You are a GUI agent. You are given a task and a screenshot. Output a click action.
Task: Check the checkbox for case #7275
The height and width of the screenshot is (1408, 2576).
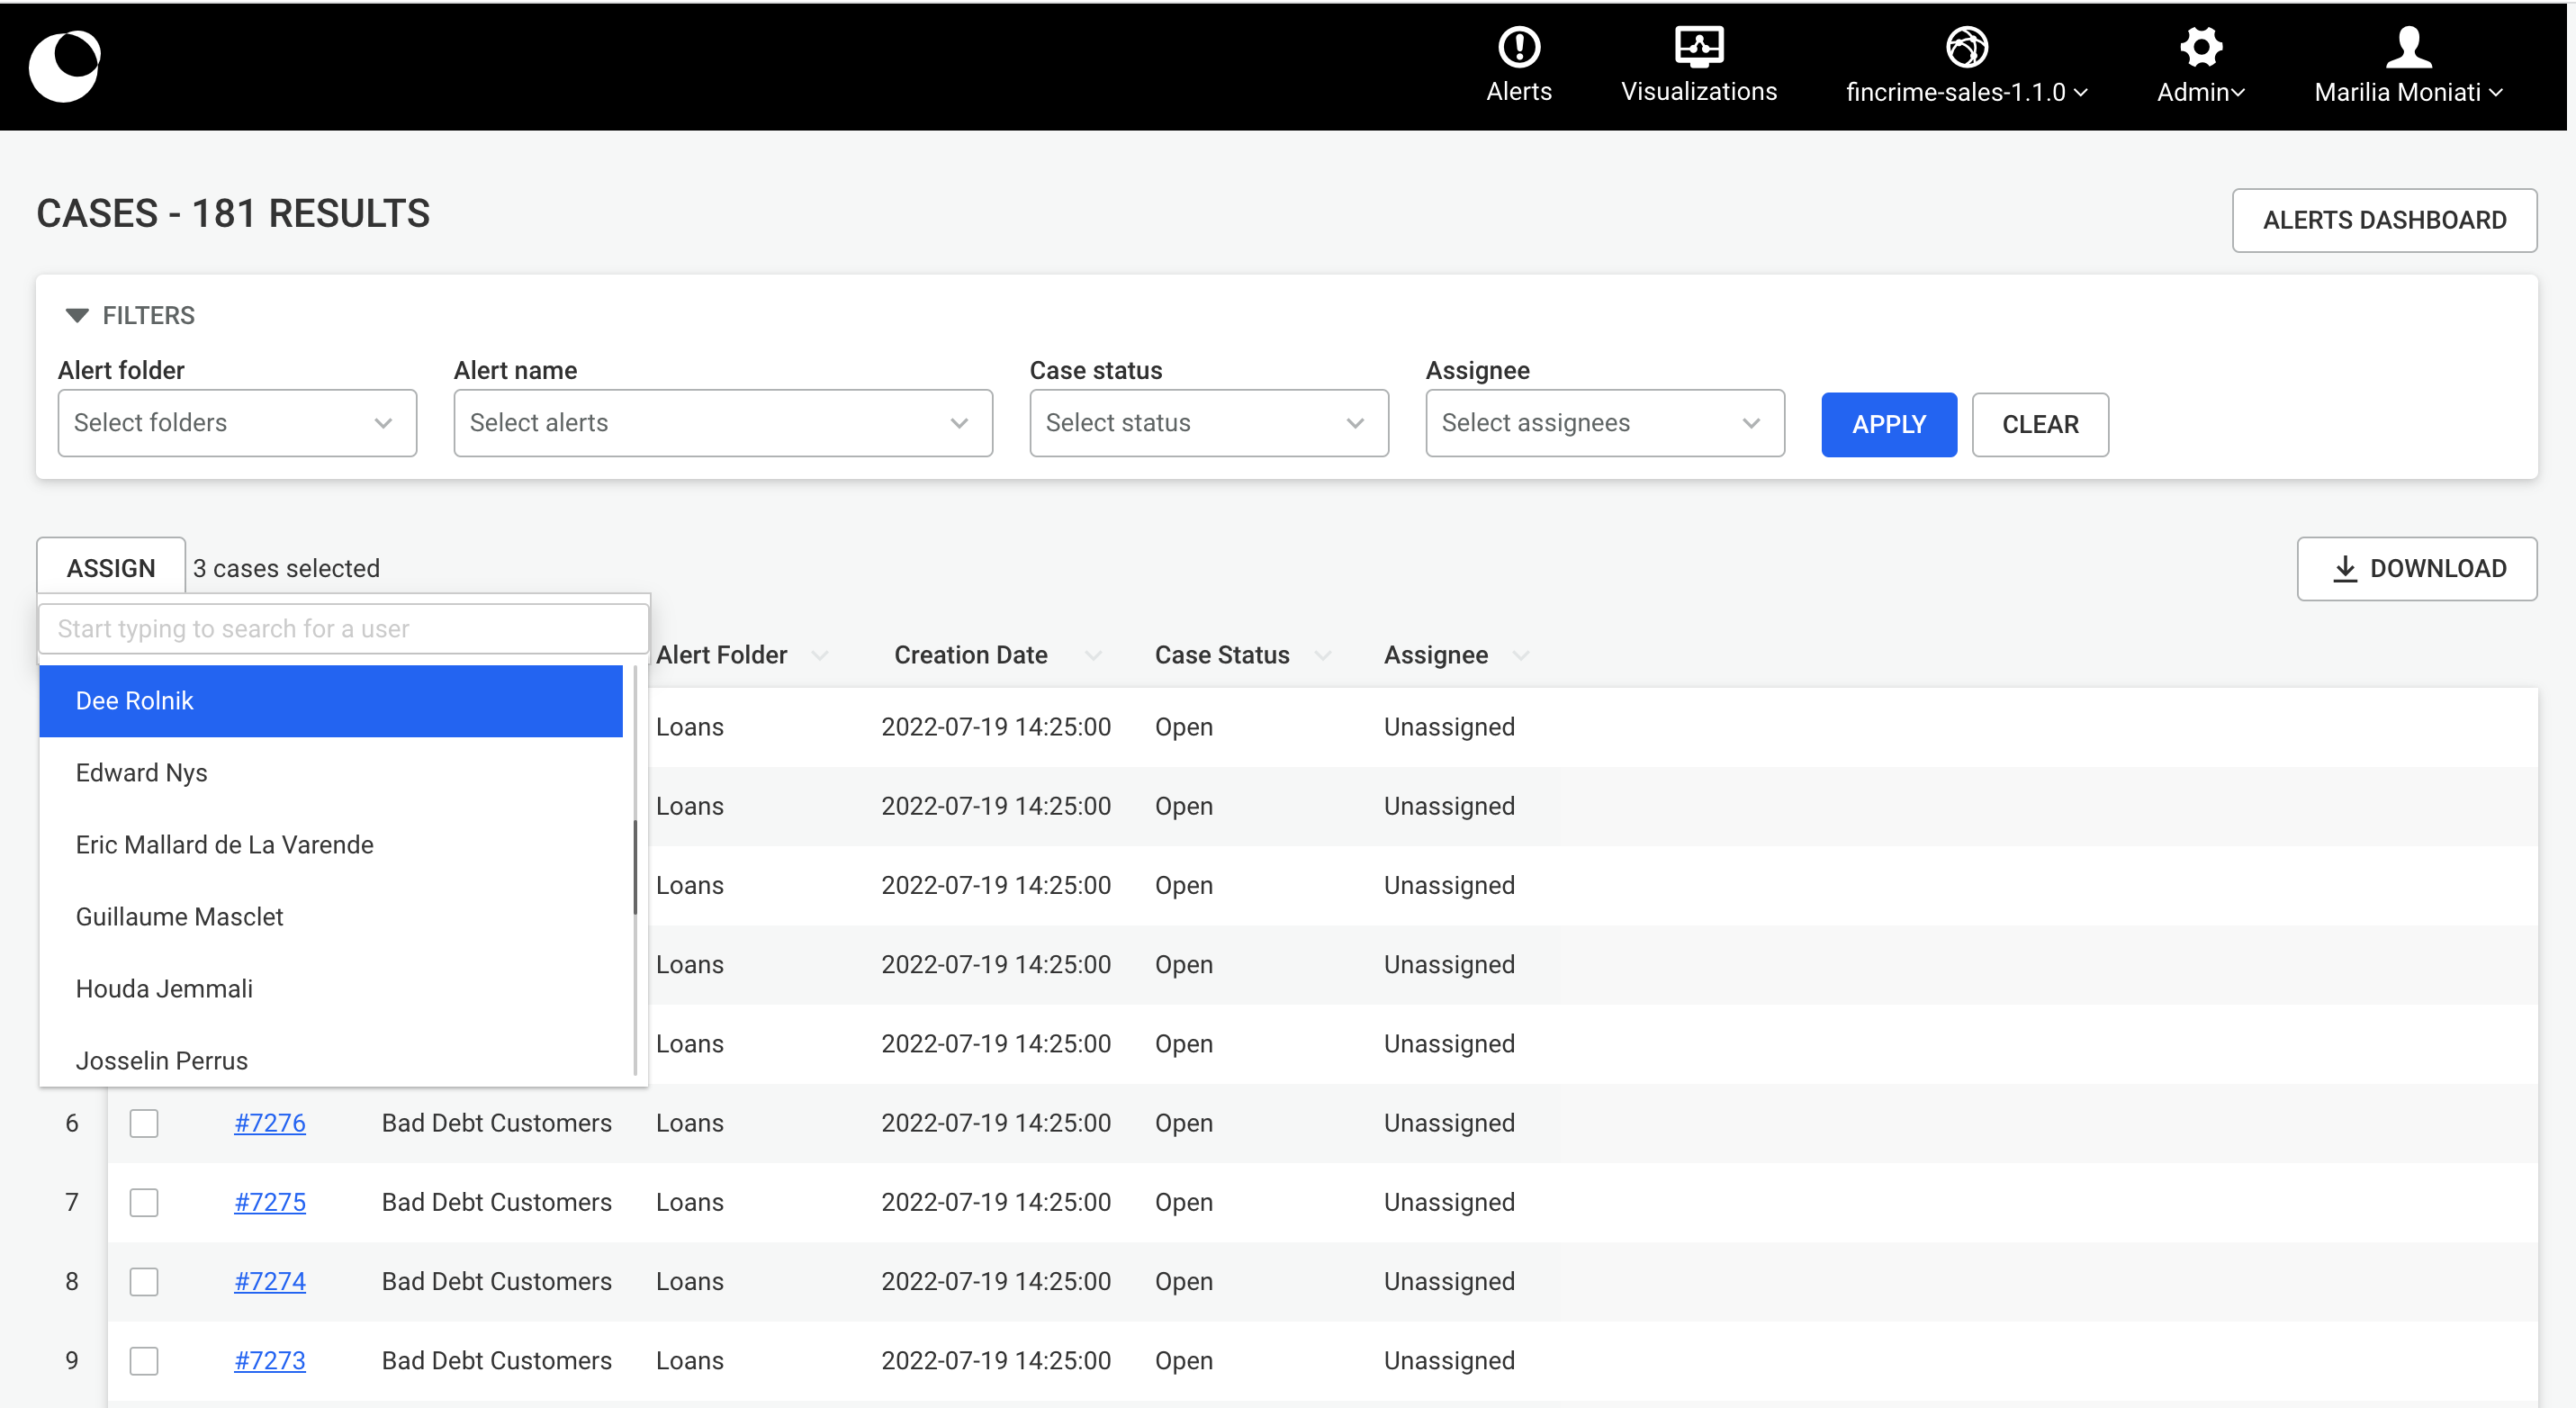click(144, 1202)
